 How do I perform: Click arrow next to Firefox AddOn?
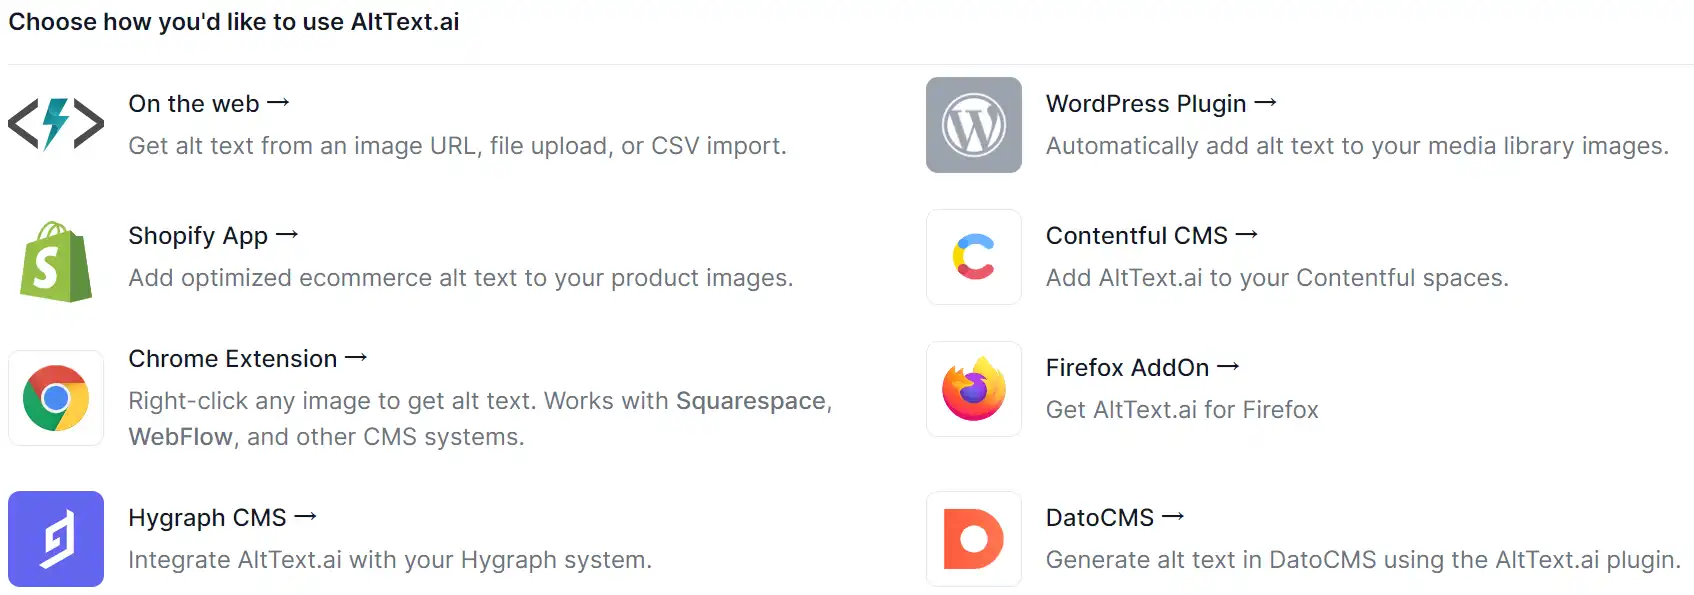point(1229,367)
